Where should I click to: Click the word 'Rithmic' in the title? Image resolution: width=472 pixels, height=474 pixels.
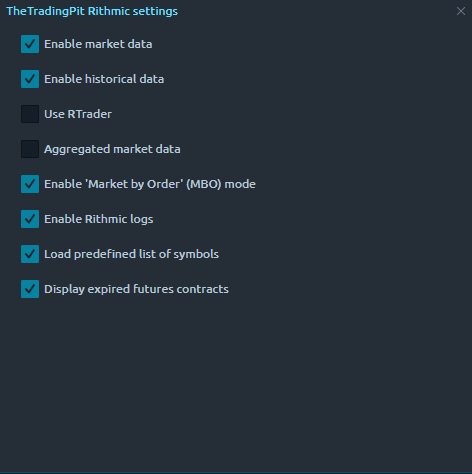[x=109, y=11]
